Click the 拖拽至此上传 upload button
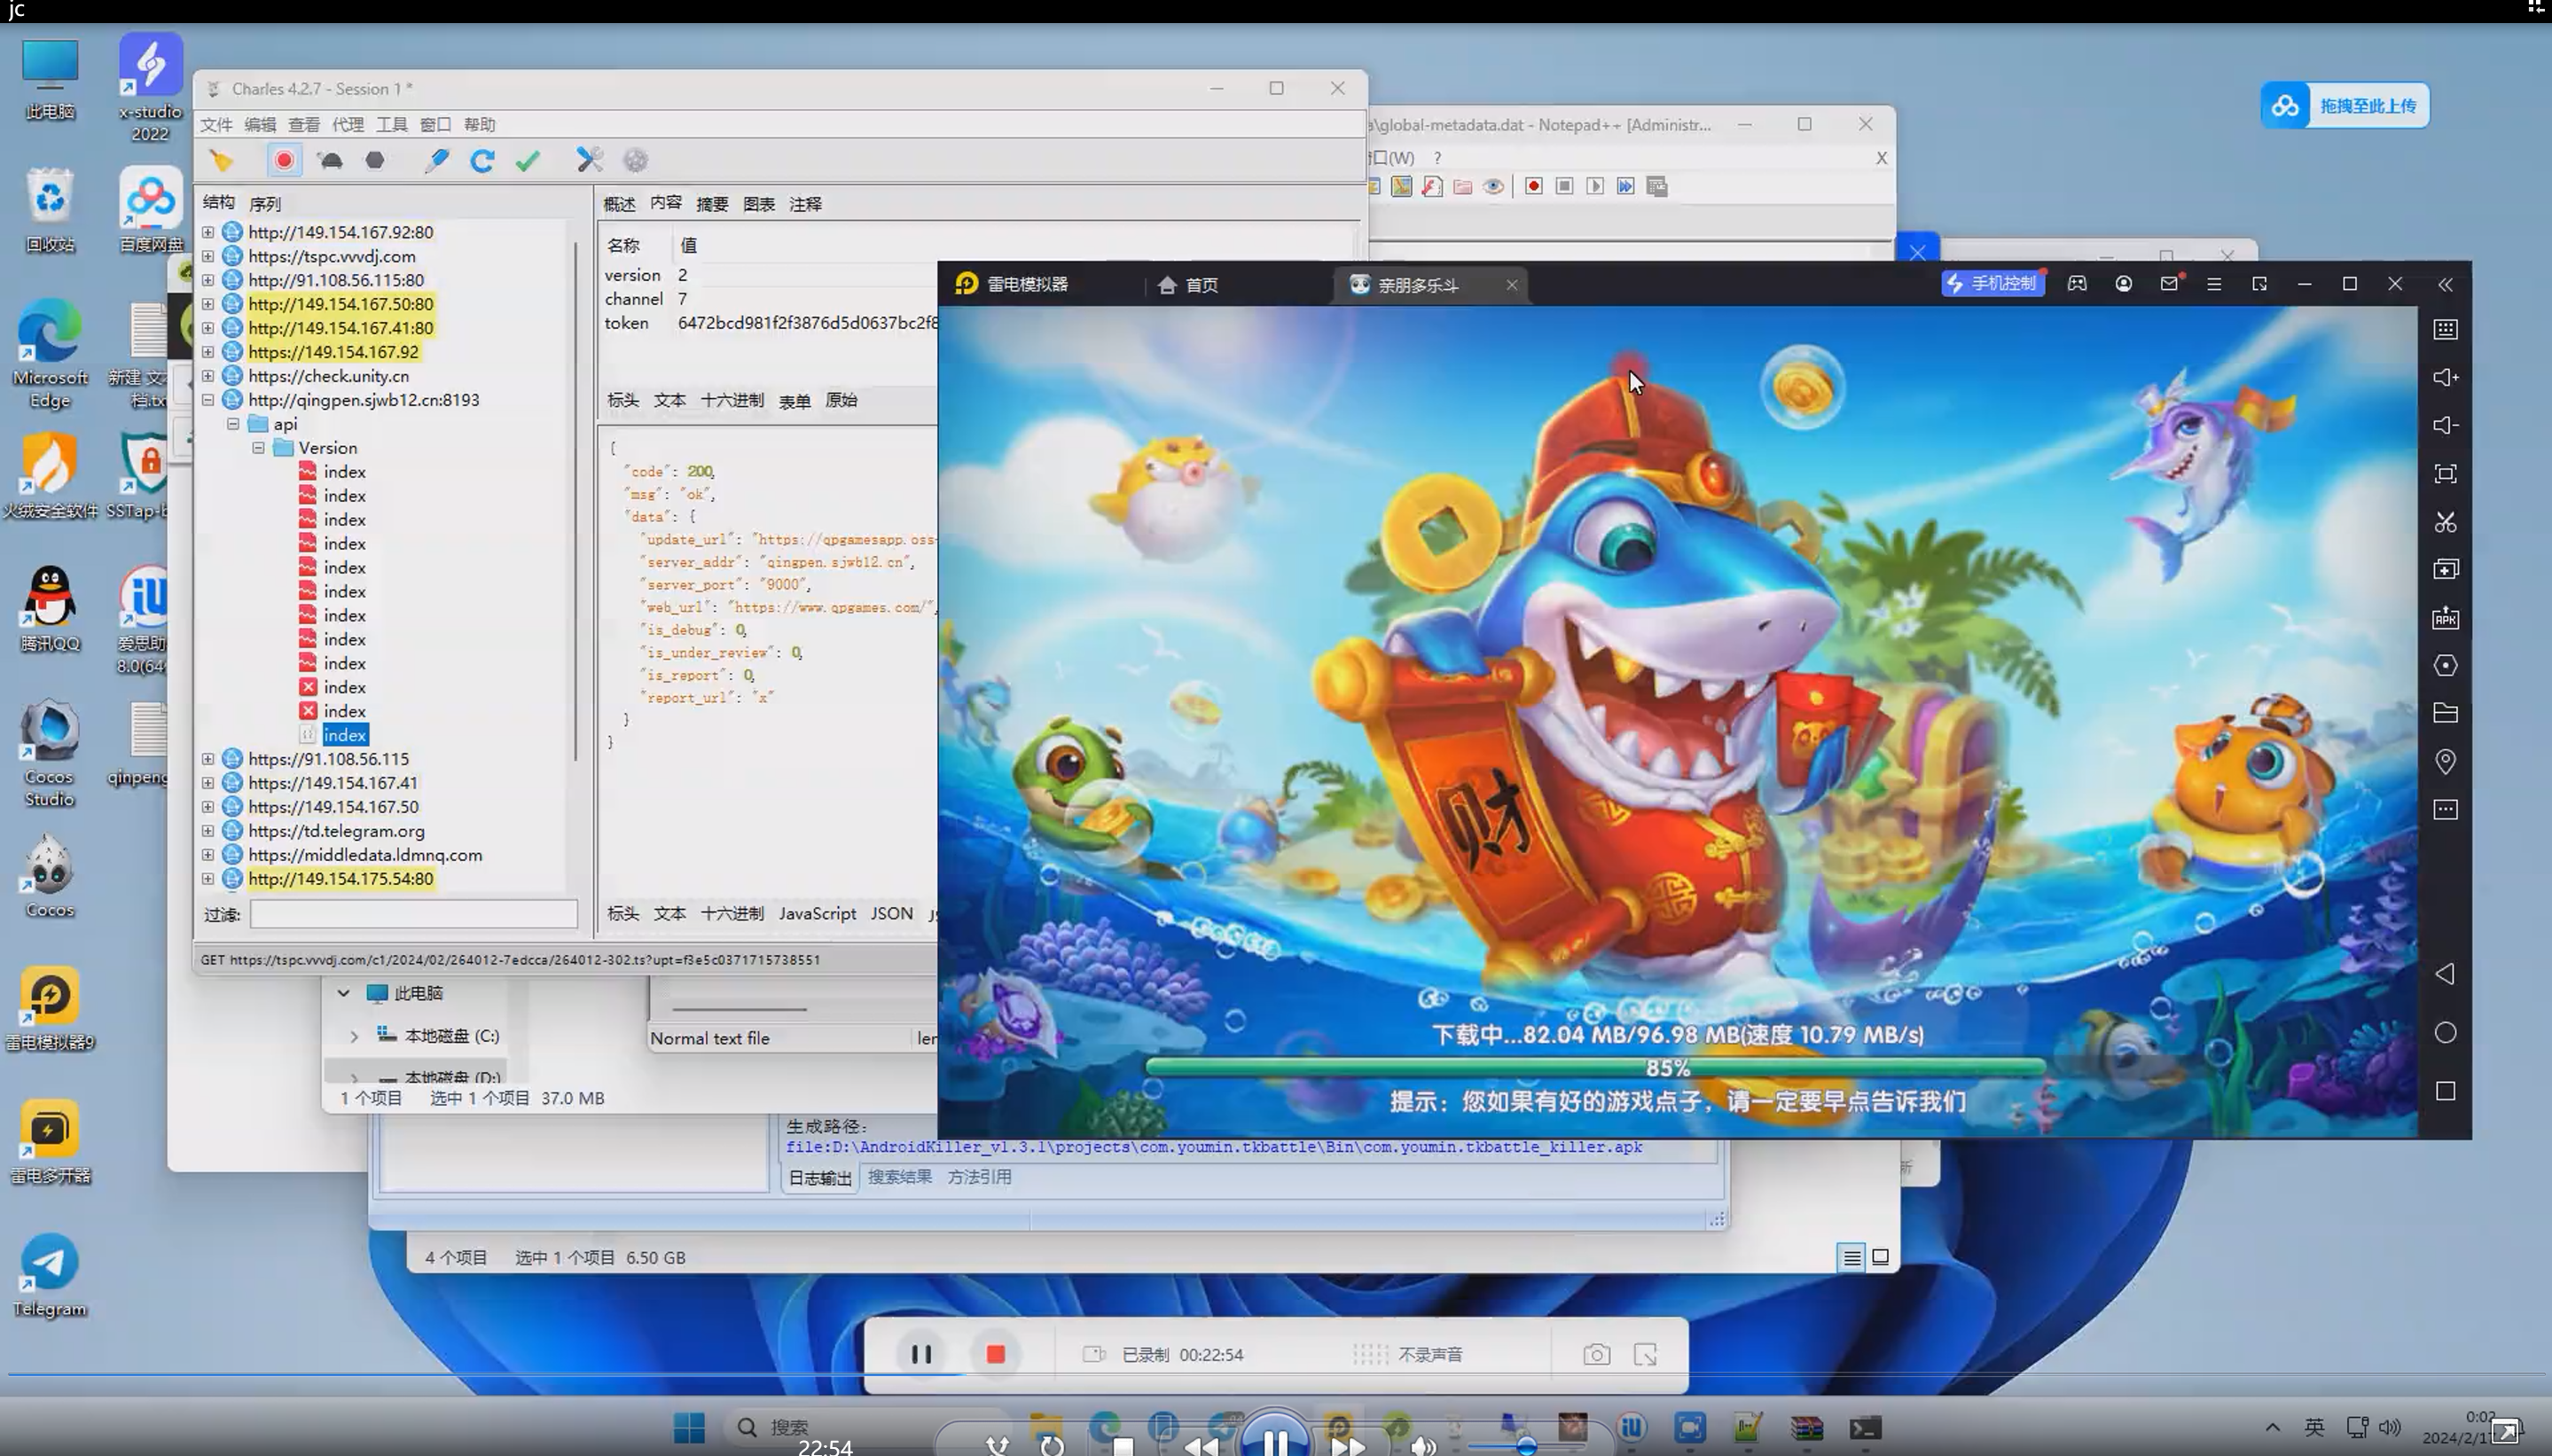2552x1456 pixels. pyautogui.click(x=2345, y=106)
